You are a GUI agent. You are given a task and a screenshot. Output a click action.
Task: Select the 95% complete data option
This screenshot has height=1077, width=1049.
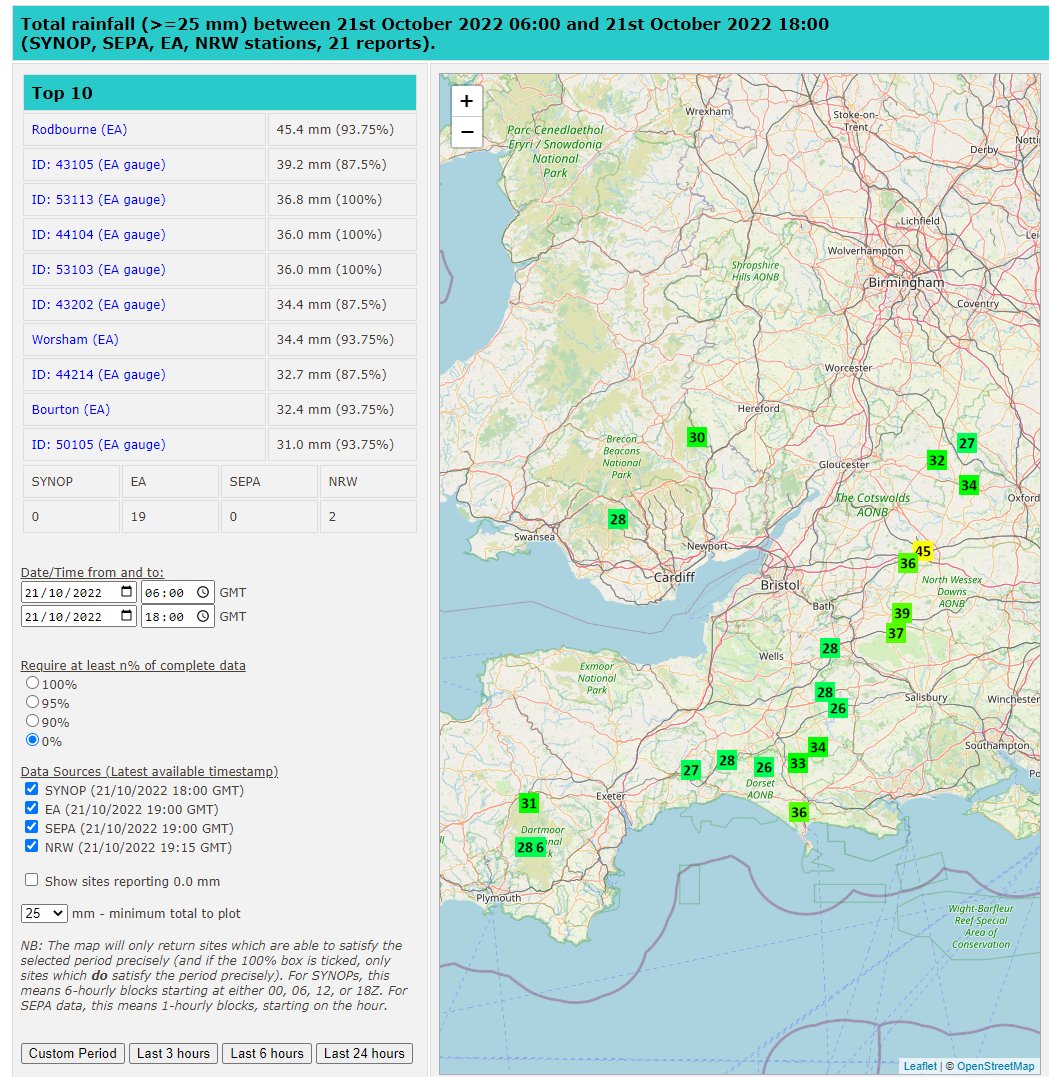(32, 702)
